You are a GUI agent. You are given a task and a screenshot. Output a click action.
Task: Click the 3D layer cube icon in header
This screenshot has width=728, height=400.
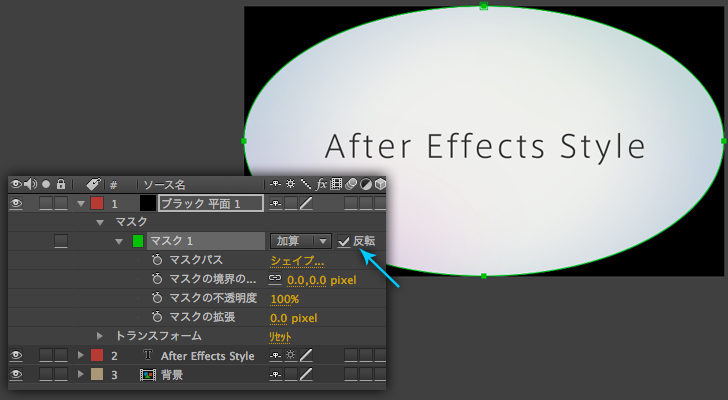[x=380, y=184]
